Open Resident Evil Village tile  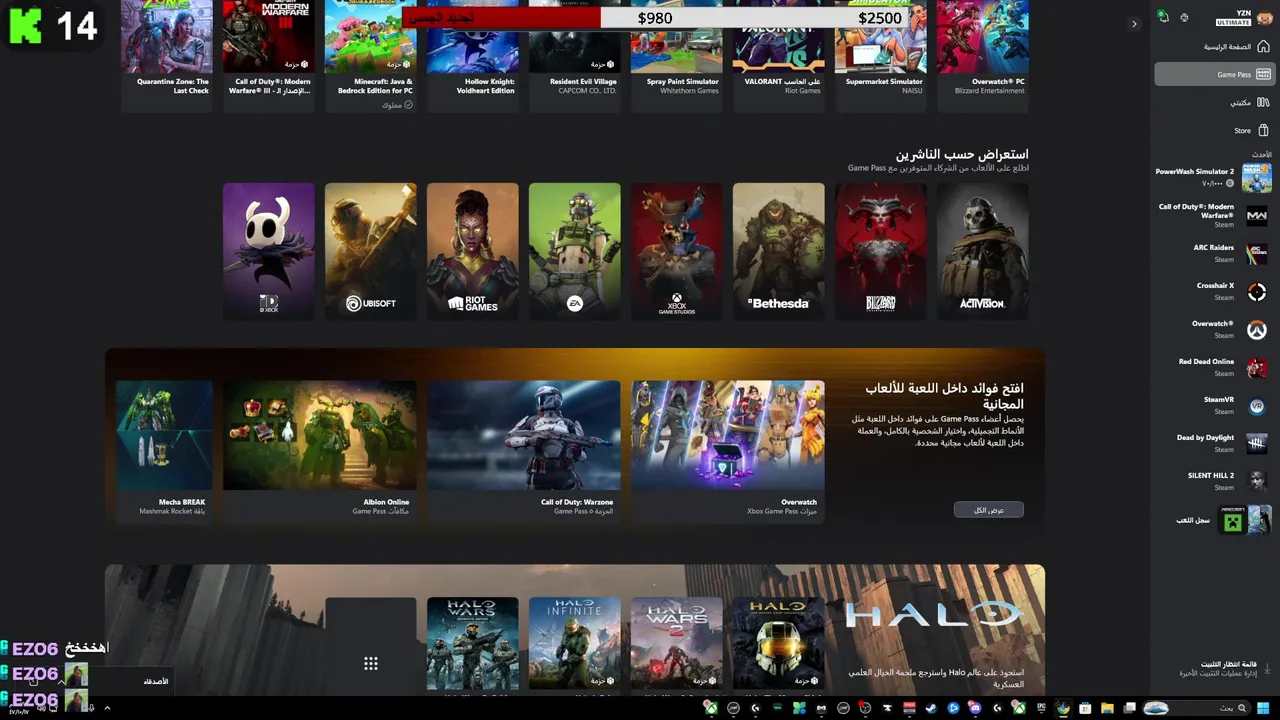574,55
